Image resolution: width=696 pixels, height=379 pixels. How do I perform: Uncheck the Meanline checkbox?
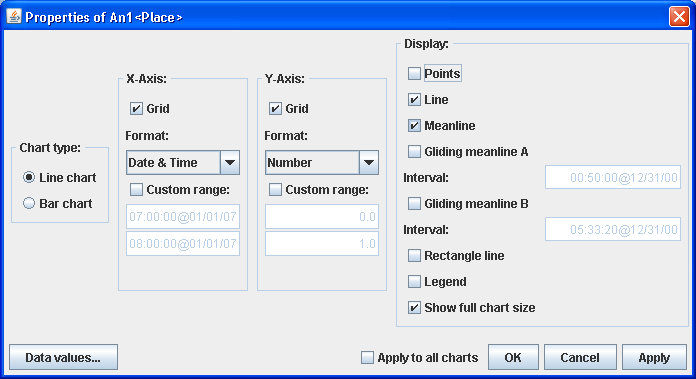414,126
